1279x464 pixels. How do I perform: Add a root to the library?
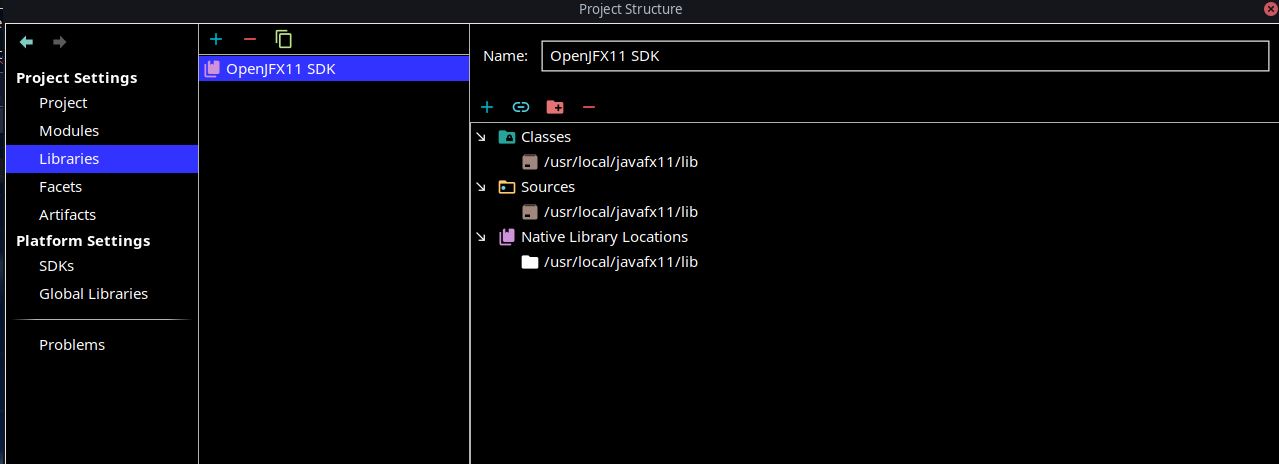click(487, 107)
